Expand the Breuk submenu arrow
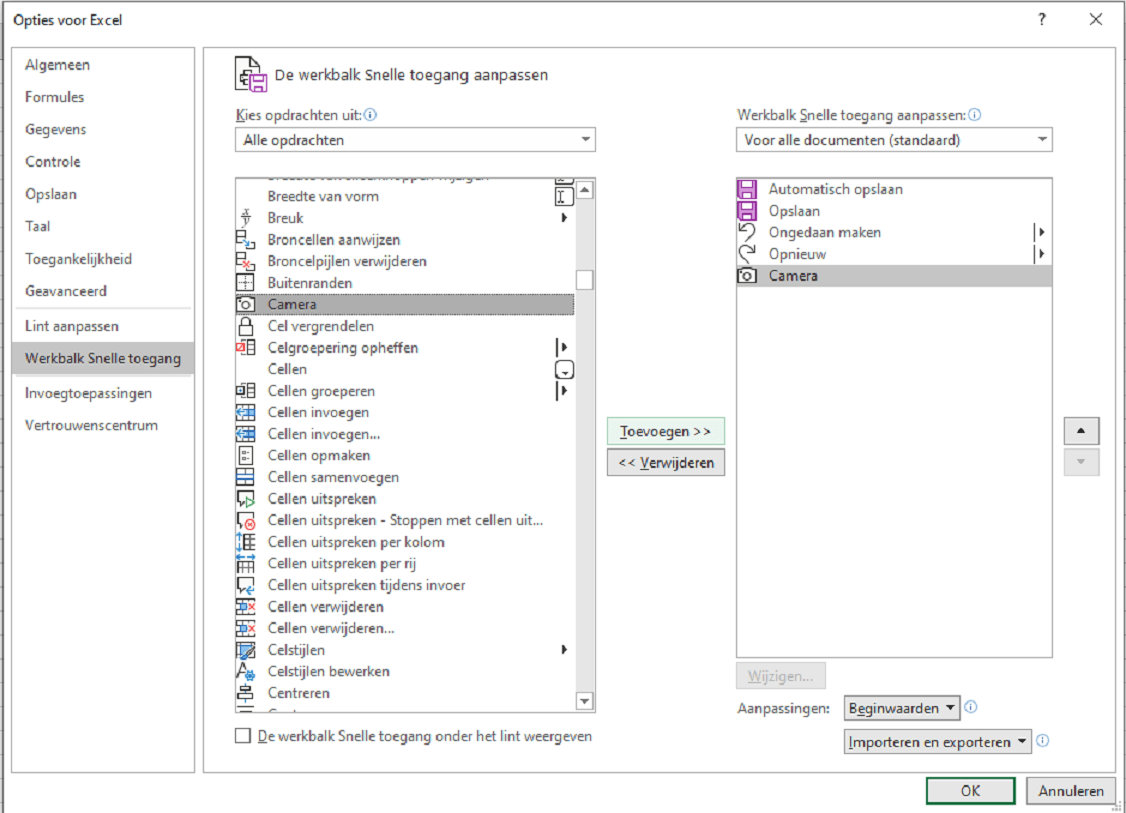This screenshot has width=1126, height=813. coord(564,218)
